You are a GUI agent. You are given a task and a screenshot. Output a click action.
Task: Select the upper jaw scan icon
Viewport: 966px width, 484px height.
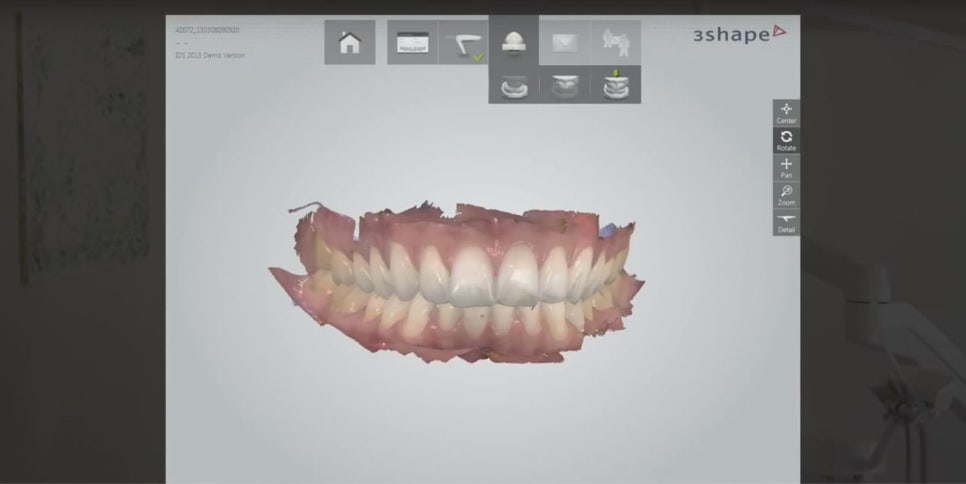564,86
